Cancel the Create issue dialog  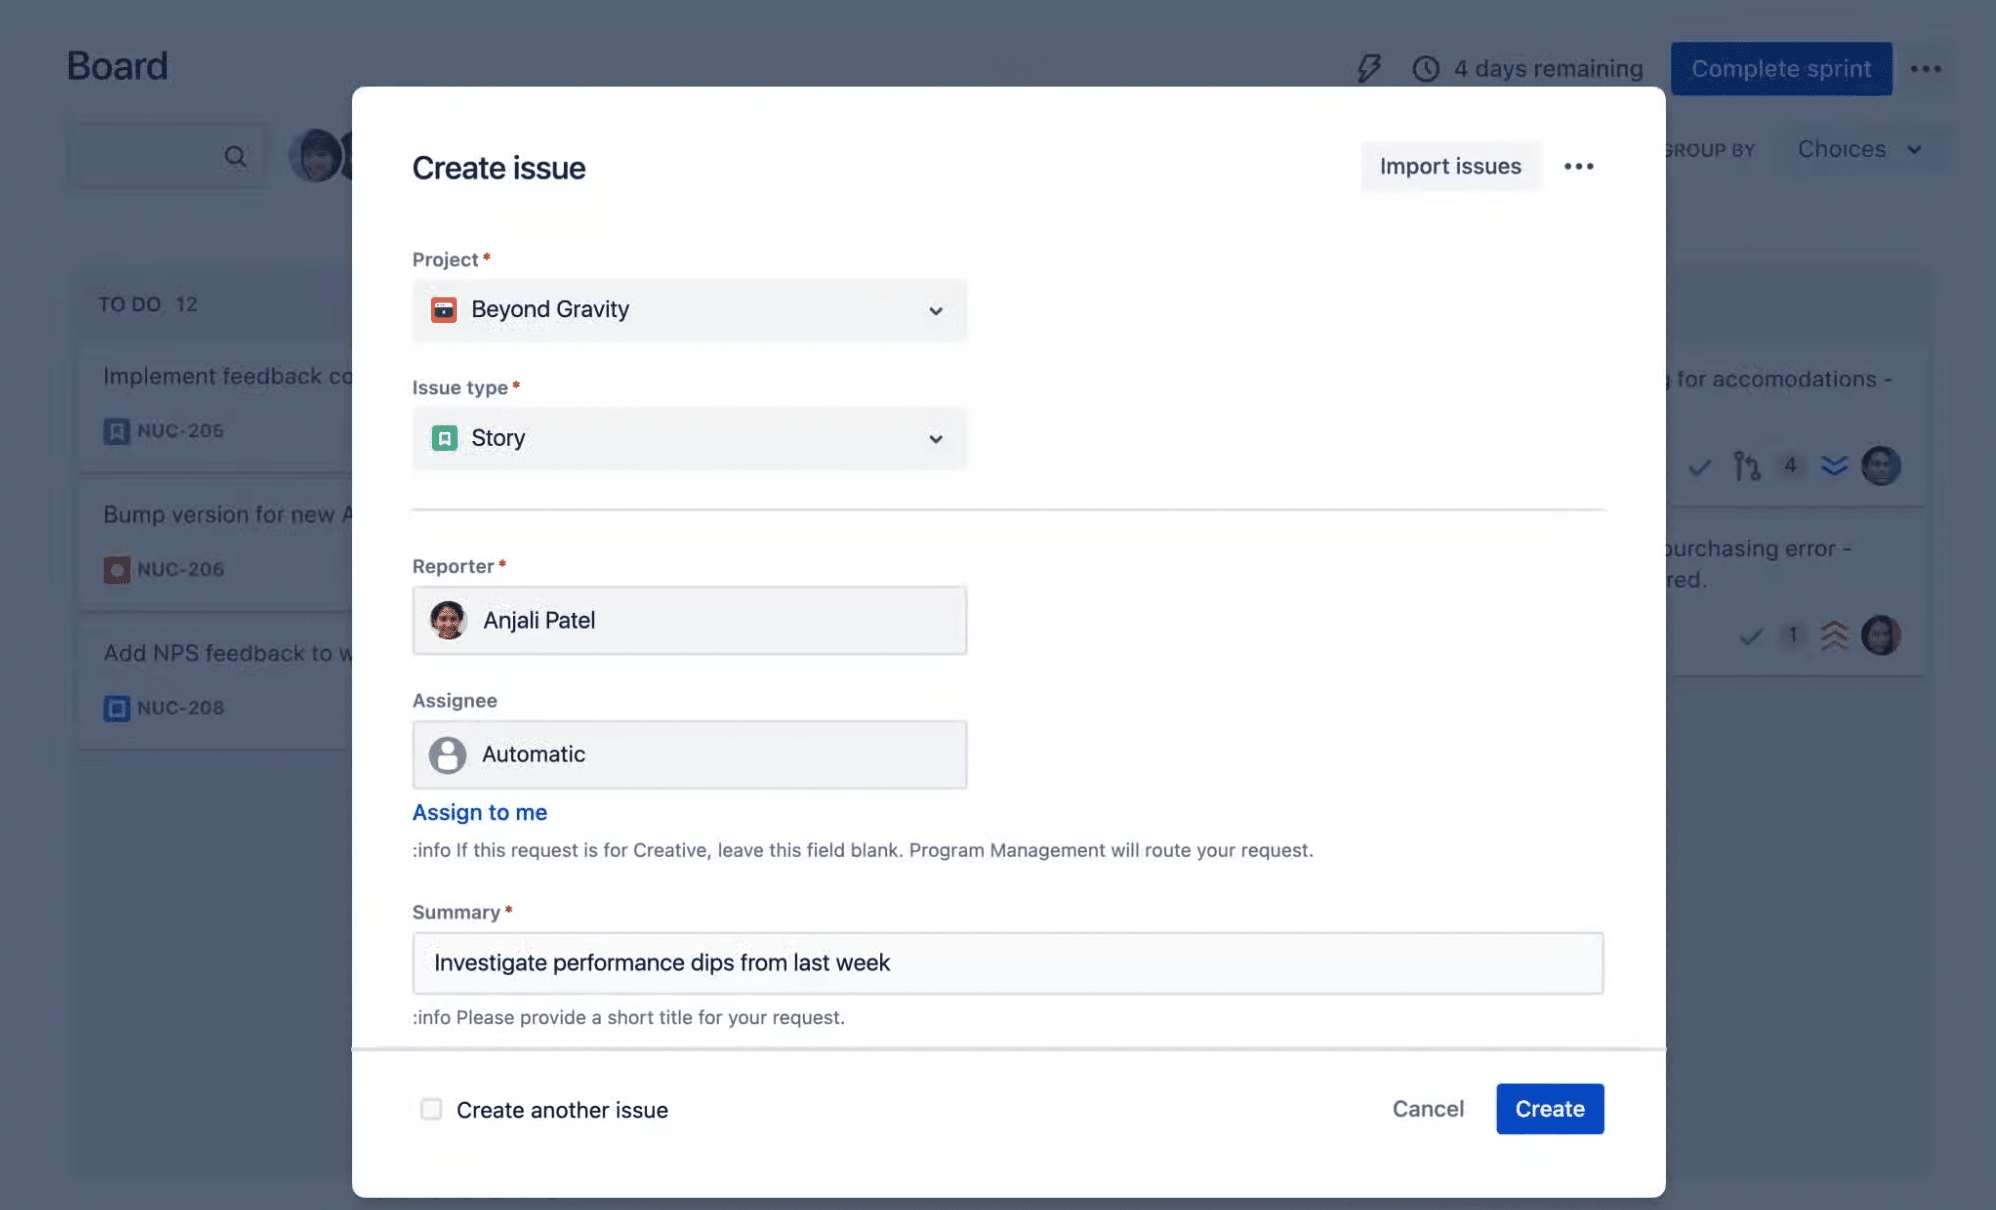pyautogui.click(x=1428, y=1109)
